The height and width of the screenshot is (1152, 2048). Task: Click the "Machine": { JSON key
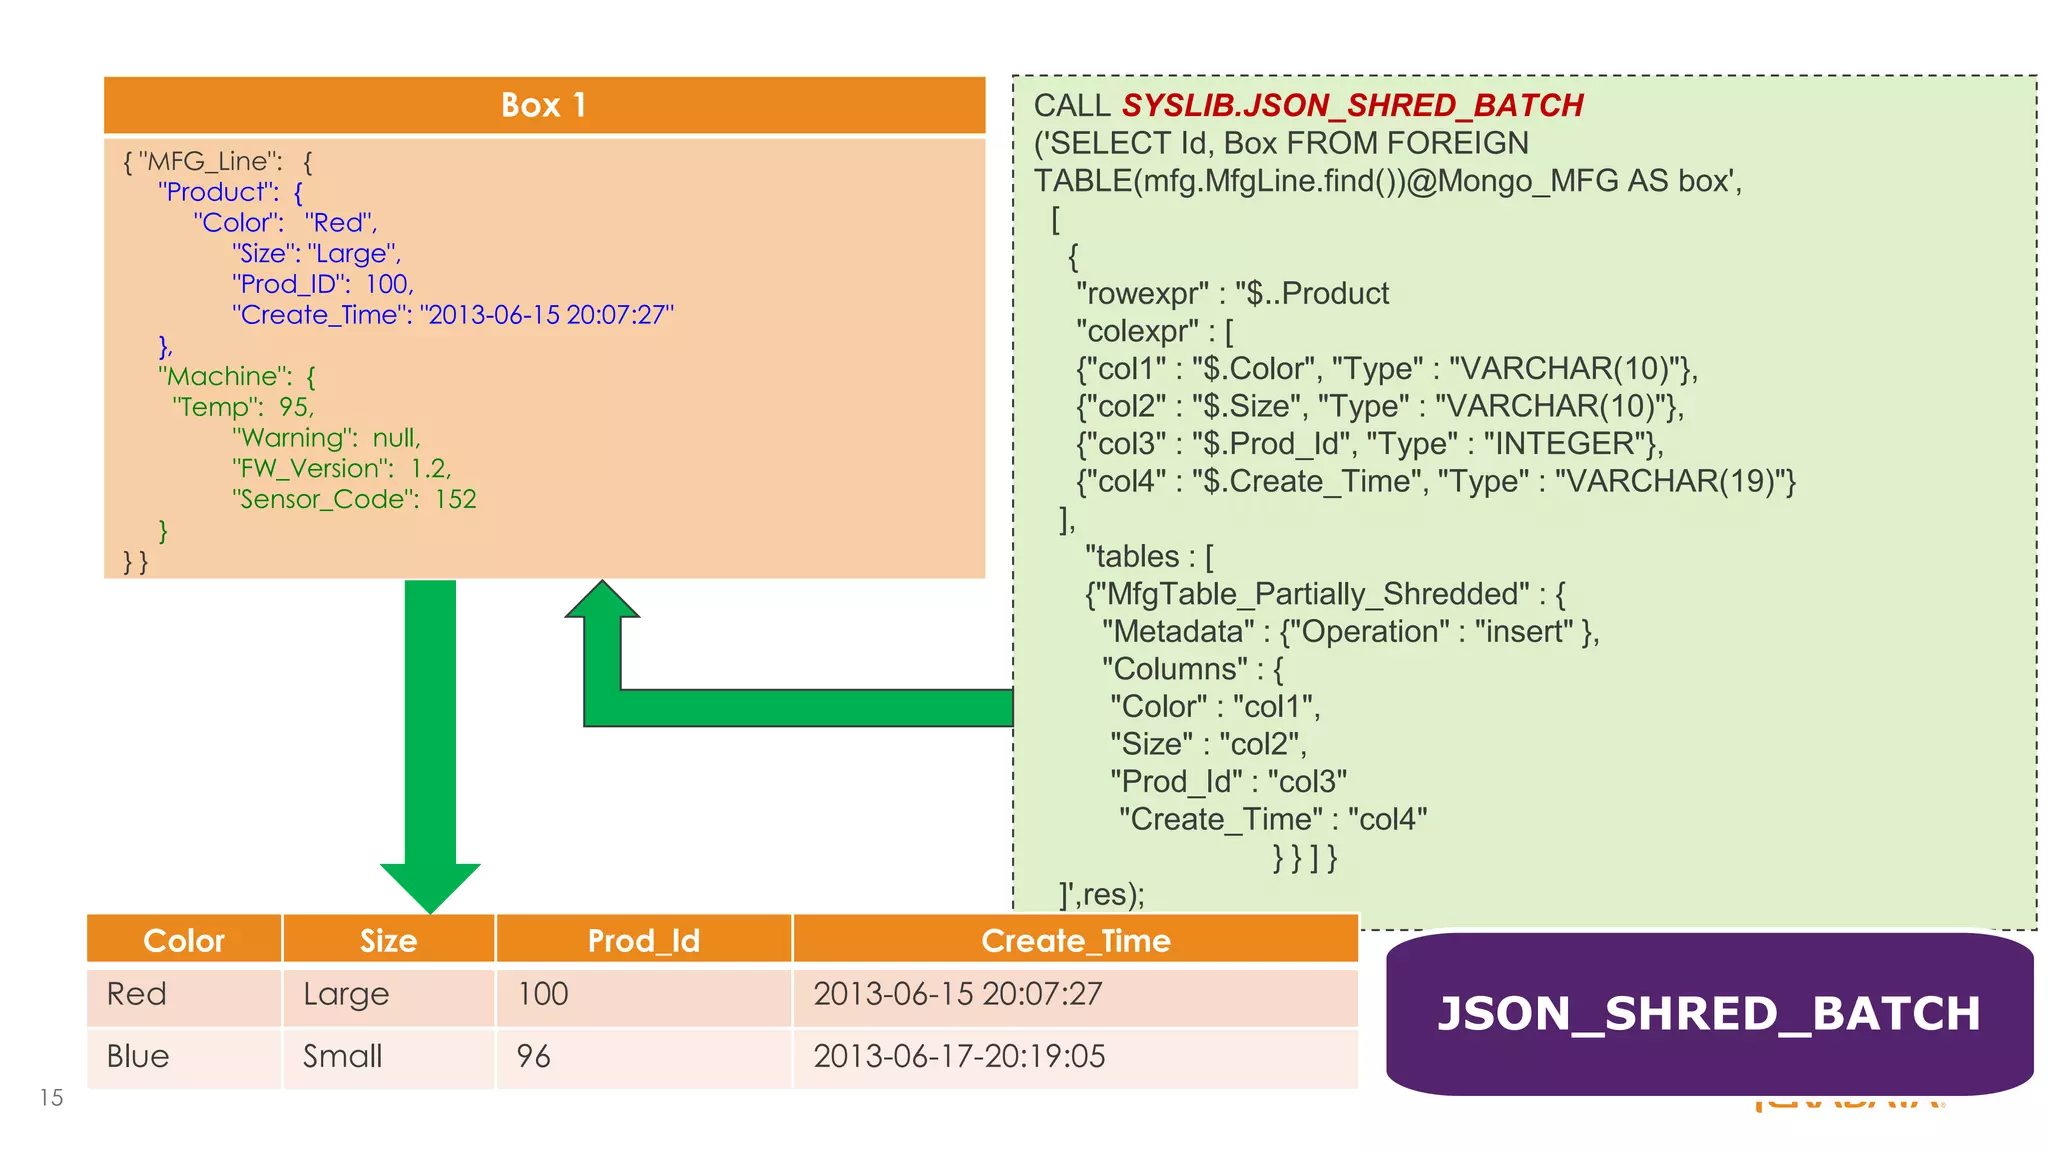[236, 376]
